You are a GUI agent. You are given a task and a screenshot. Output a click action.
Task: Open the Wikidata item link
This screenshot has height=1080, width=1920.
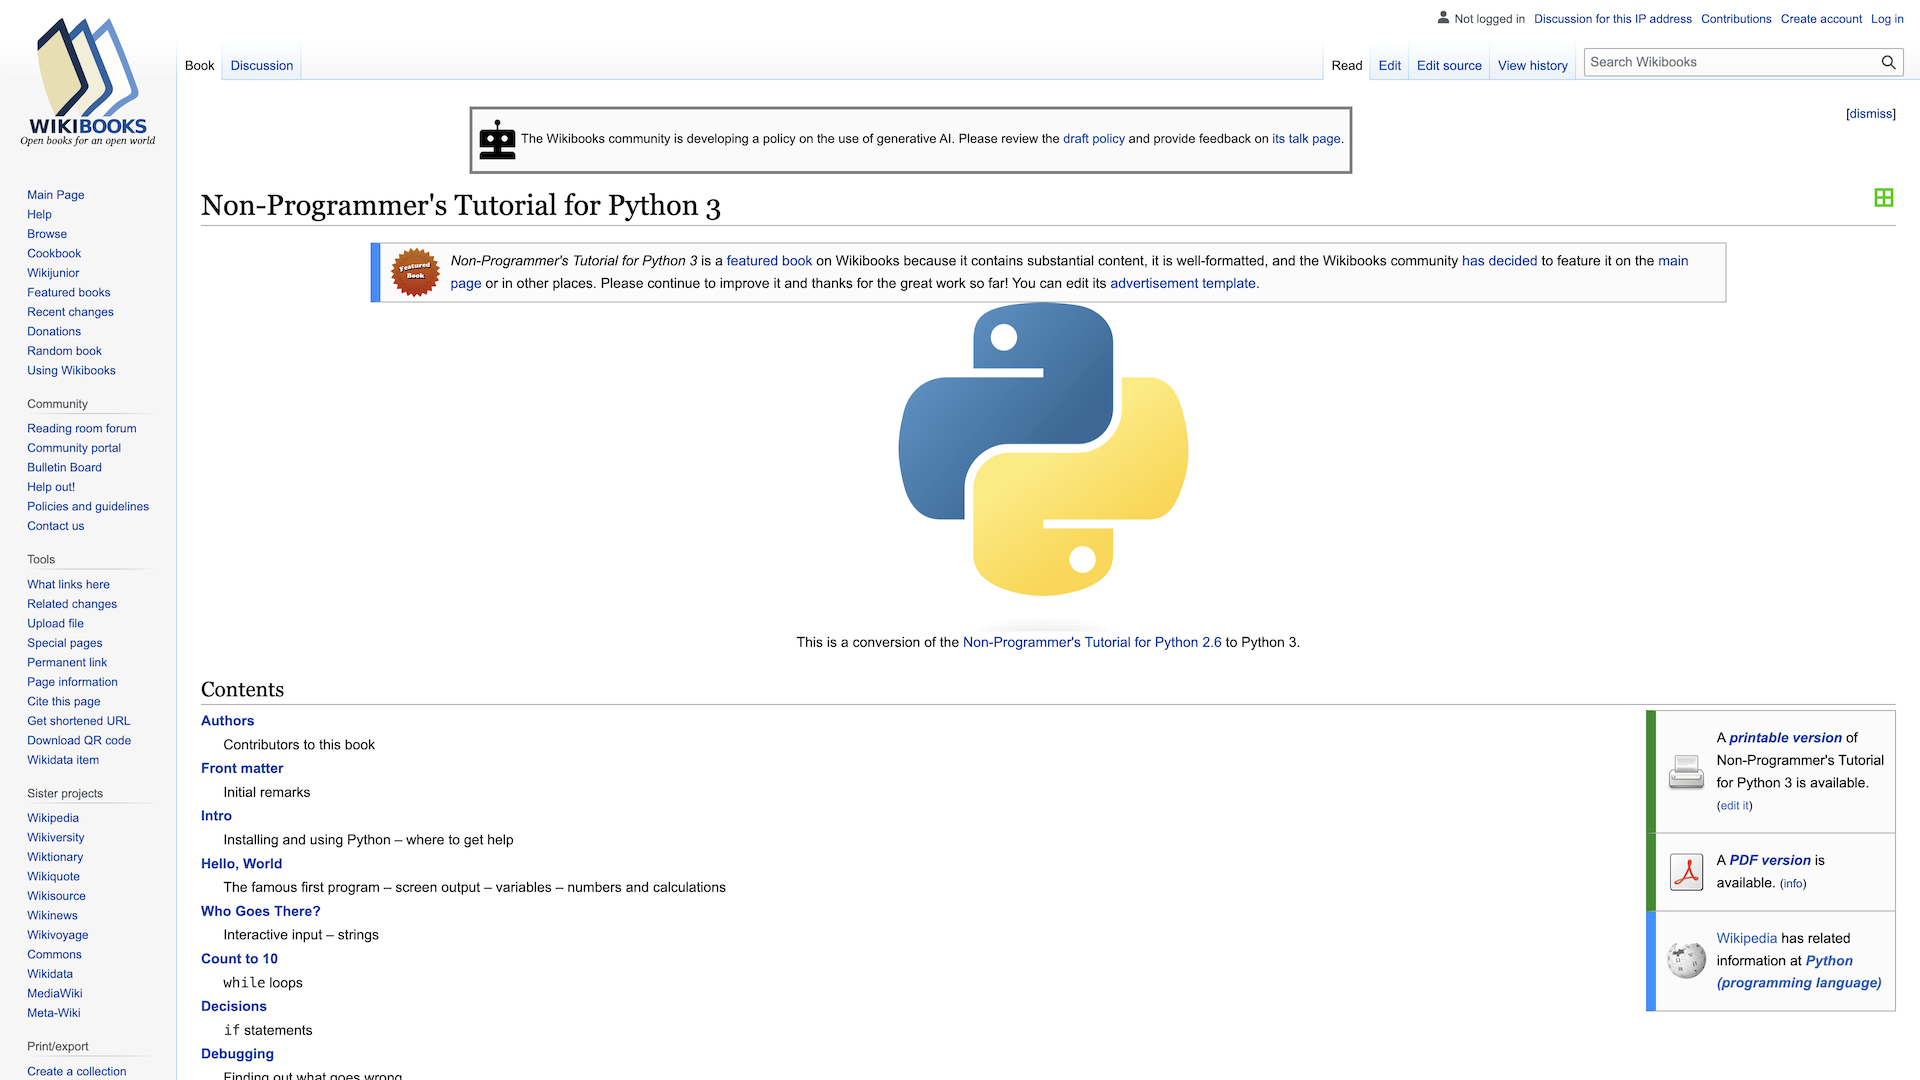63,760
